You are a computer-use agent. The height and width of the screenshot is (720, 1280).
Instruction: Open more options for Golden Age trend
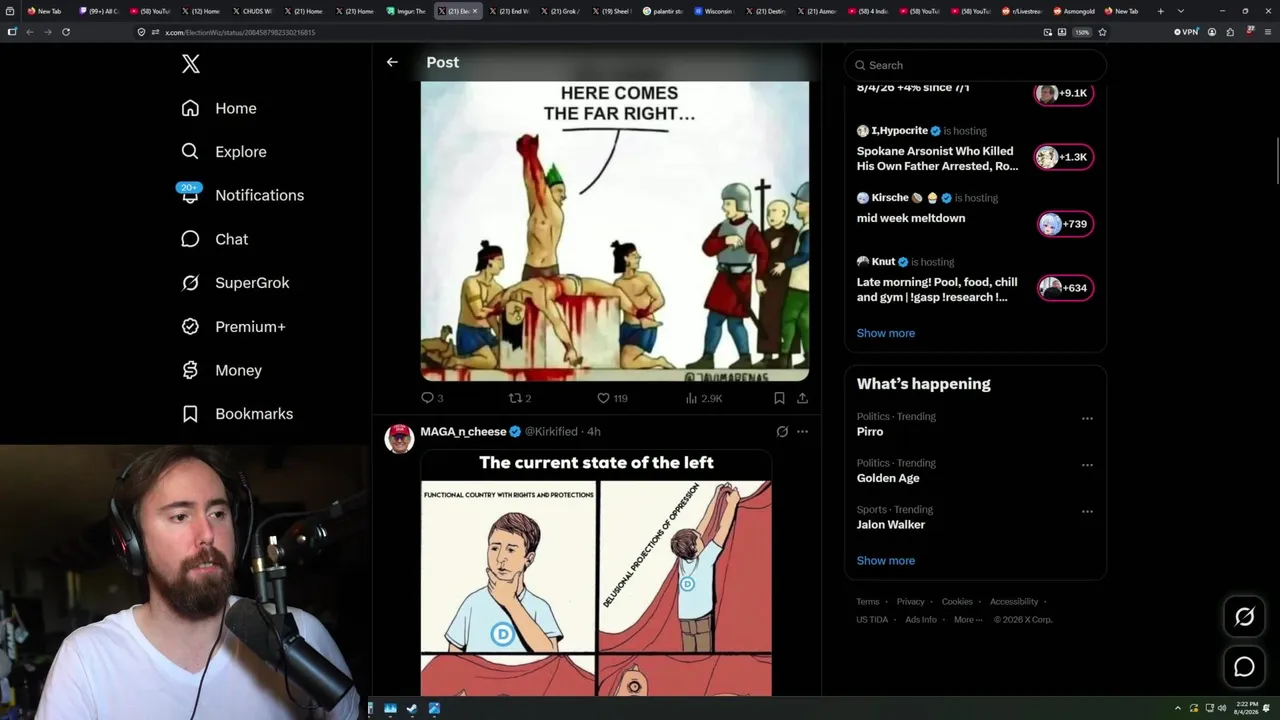1087,465
